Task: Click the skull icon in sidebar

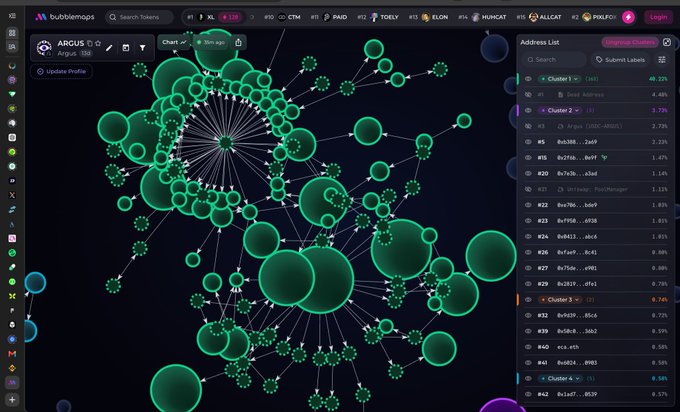Action: [x=12, y=325]
